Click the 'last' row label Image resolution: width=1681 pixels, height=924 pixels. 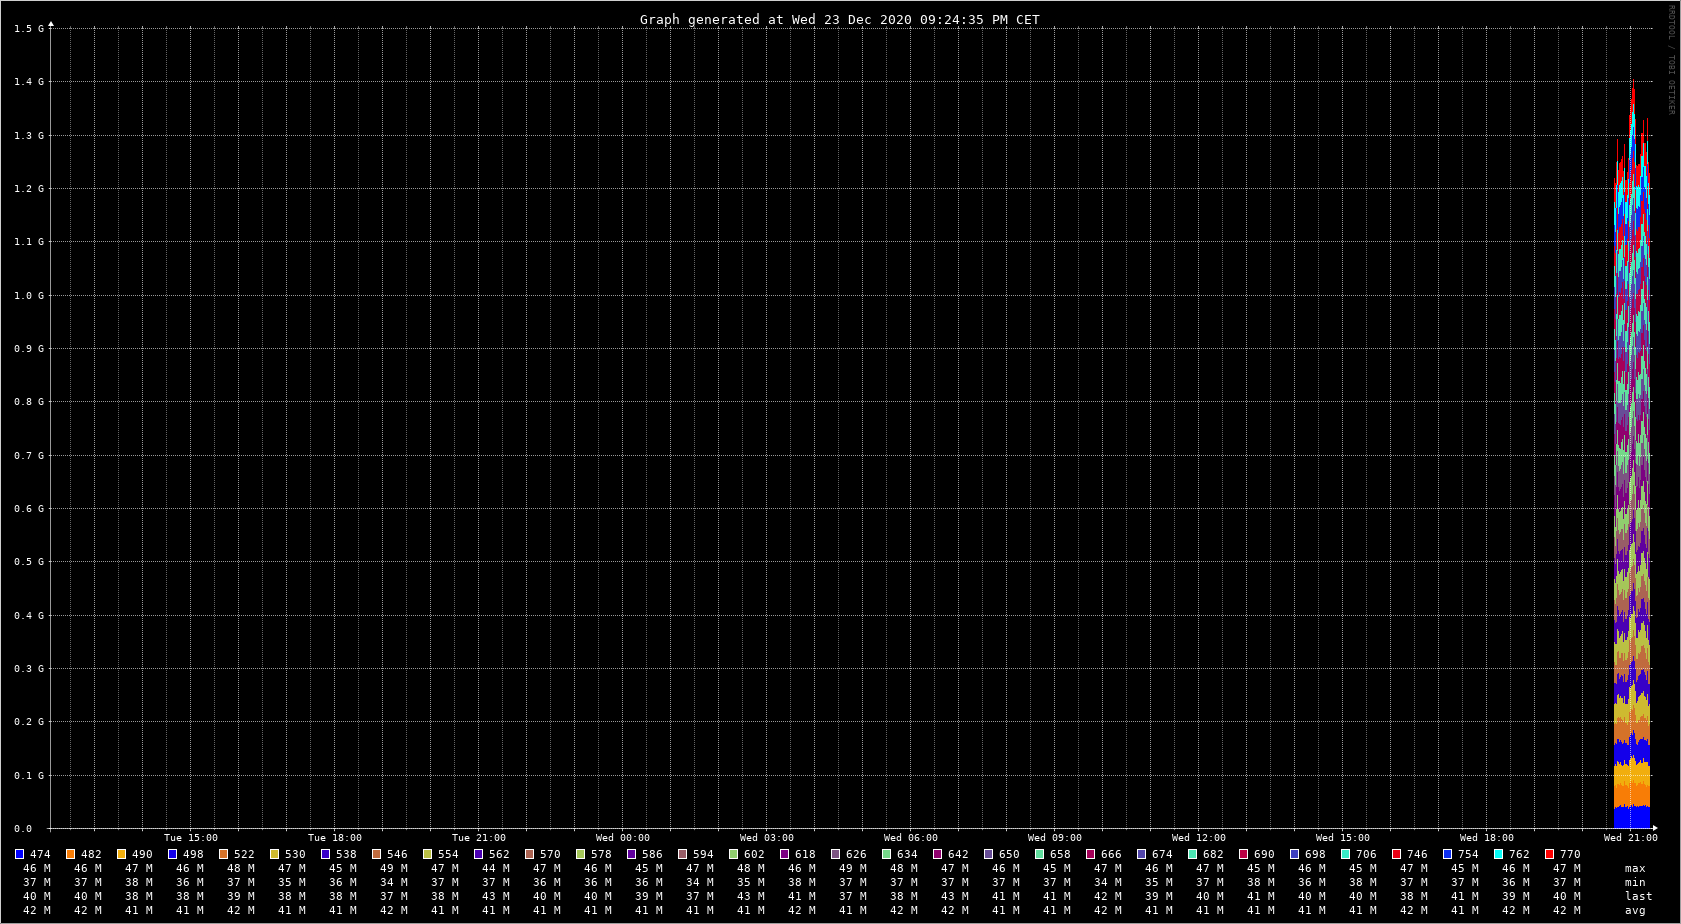tap(1638, 896)
